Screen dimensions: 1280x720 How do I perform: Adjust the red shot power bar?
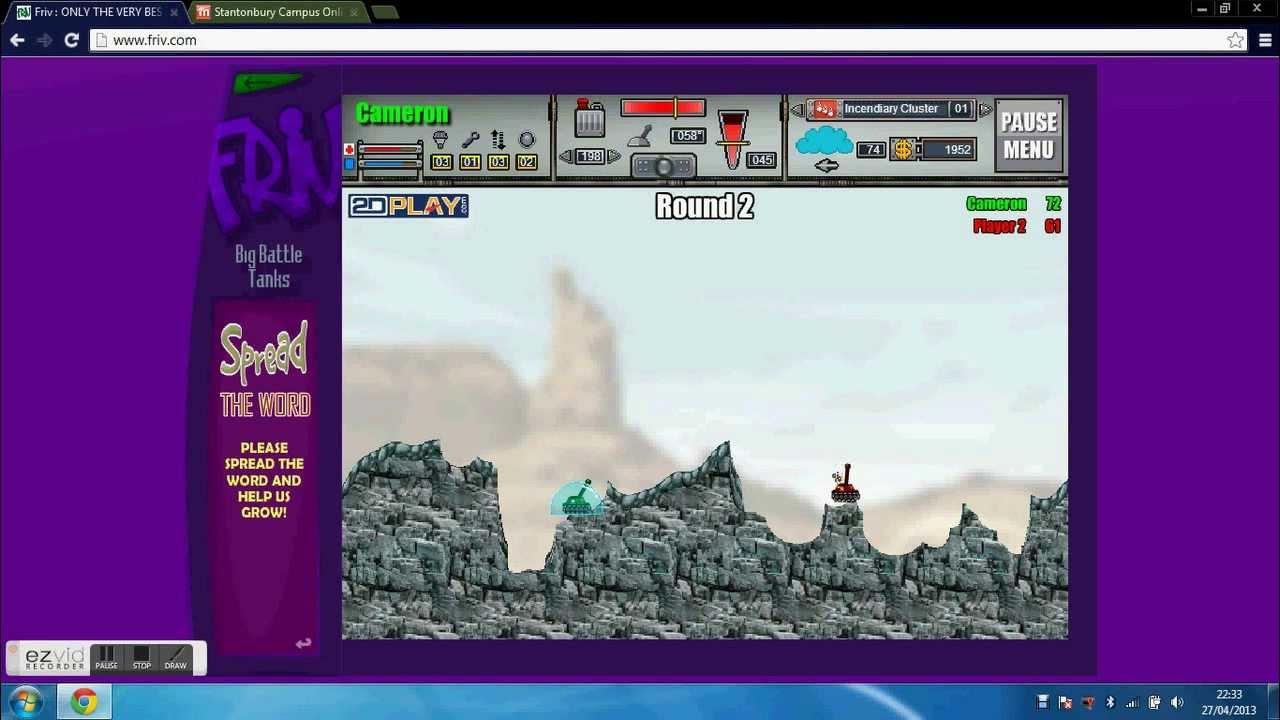663,108
